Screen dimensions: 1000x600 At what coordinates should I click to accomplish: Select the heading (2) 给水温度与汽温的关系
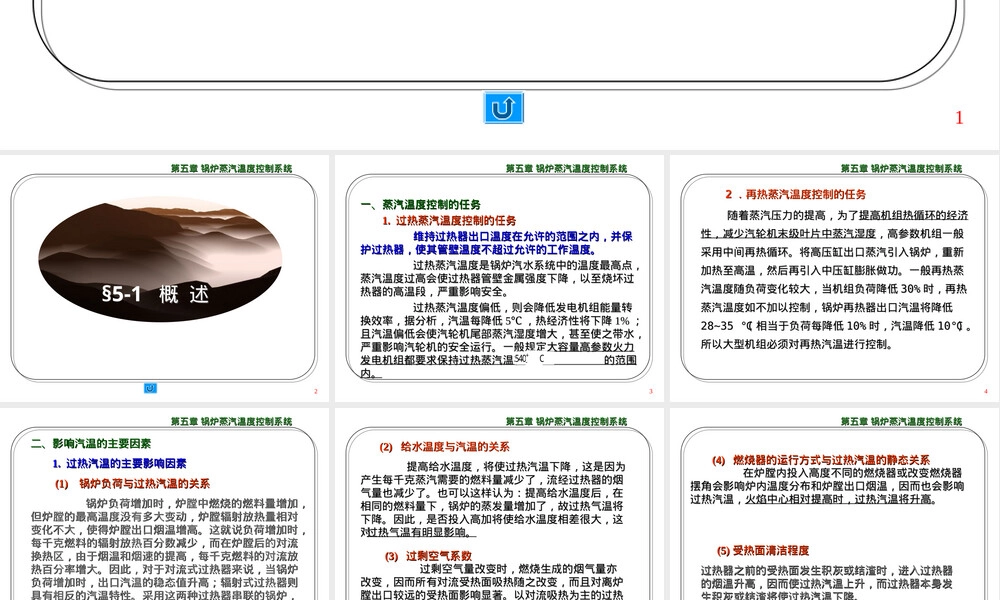444,447
